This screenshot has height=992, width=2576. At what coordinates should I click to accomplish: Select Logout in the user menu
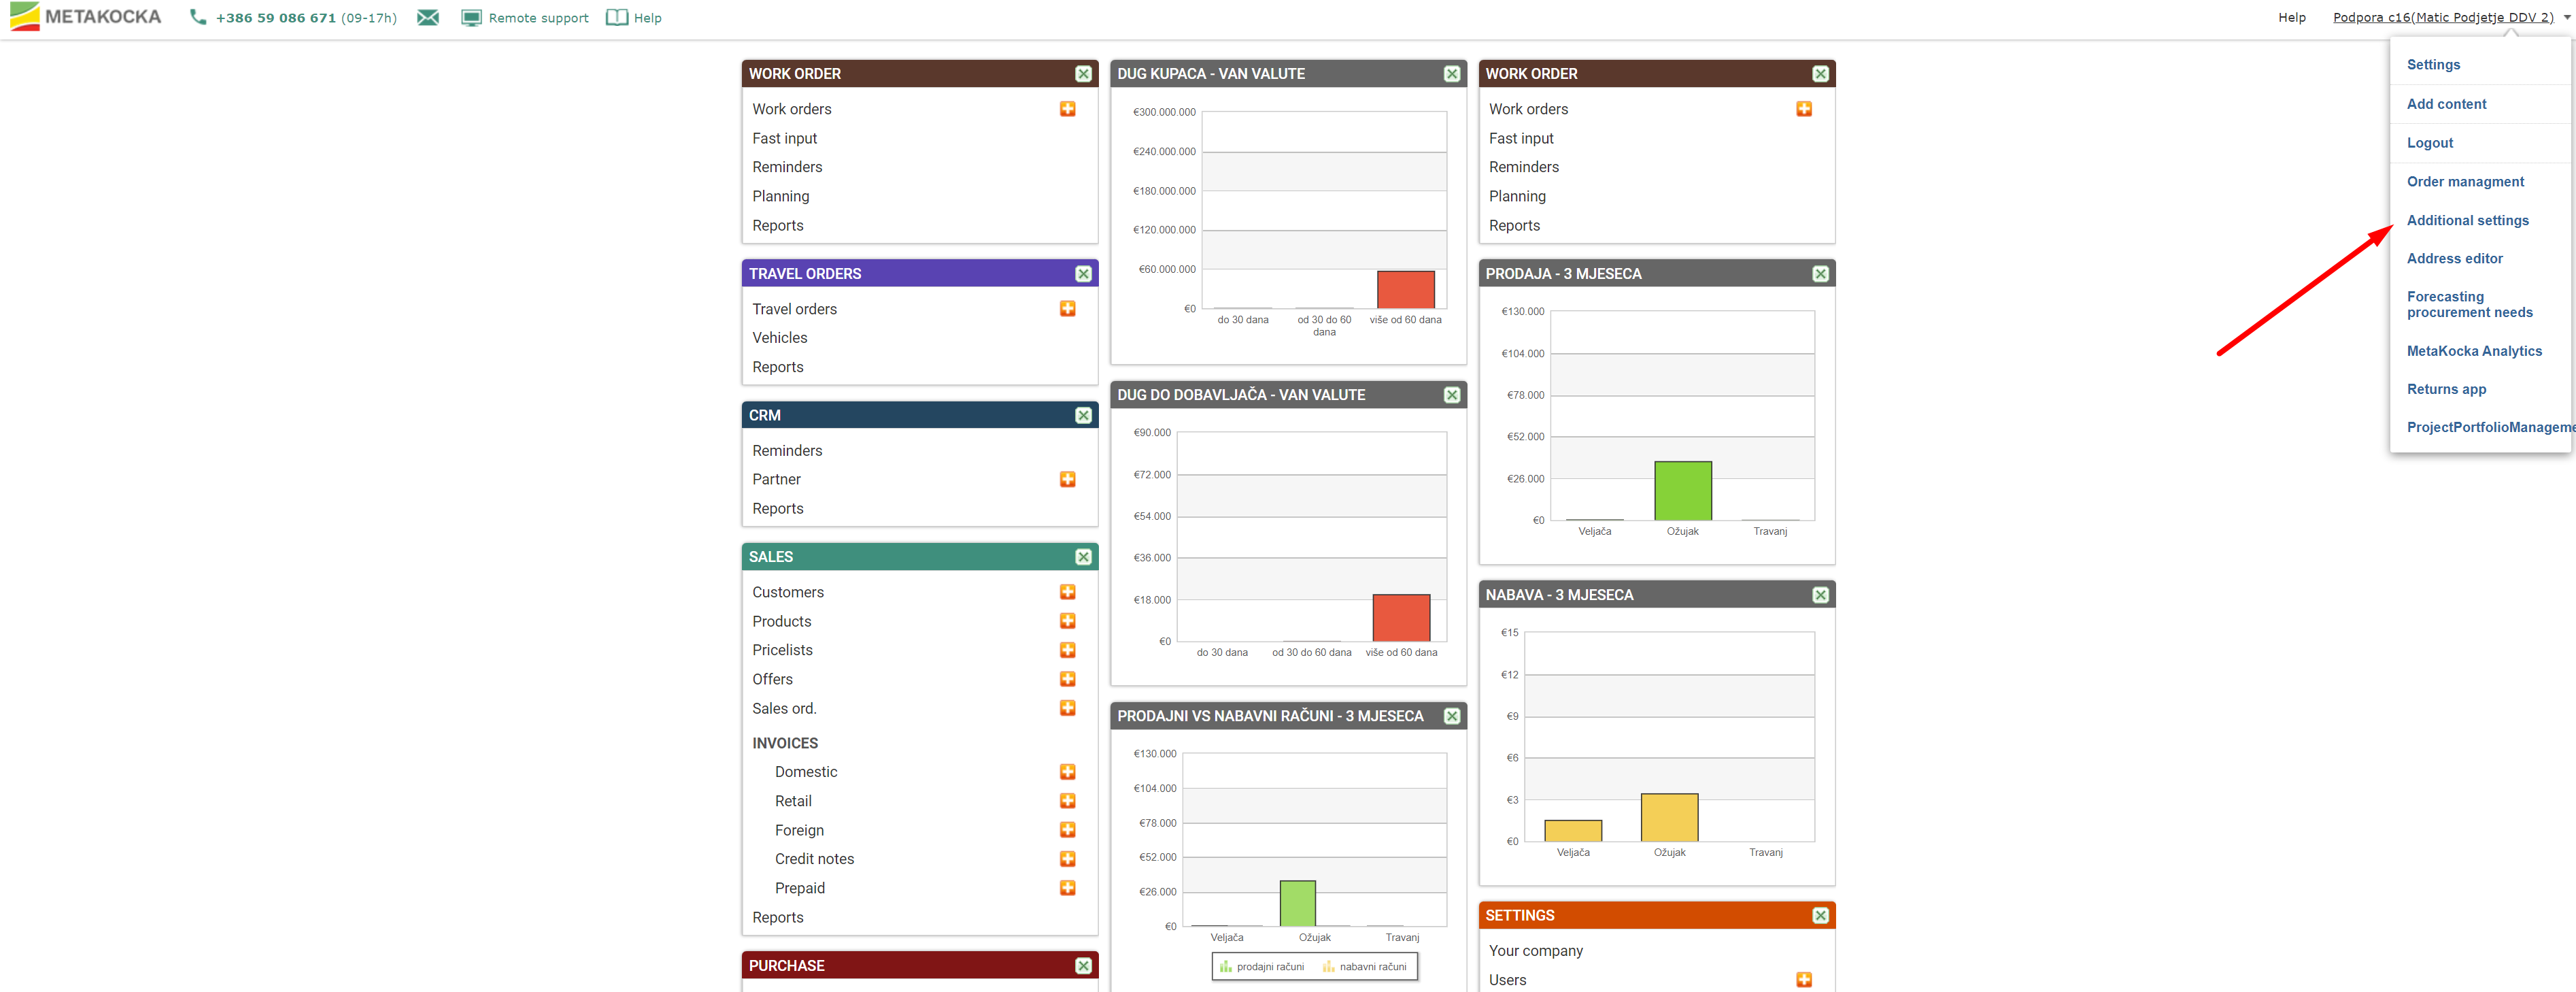click(x=2429, y=143)
